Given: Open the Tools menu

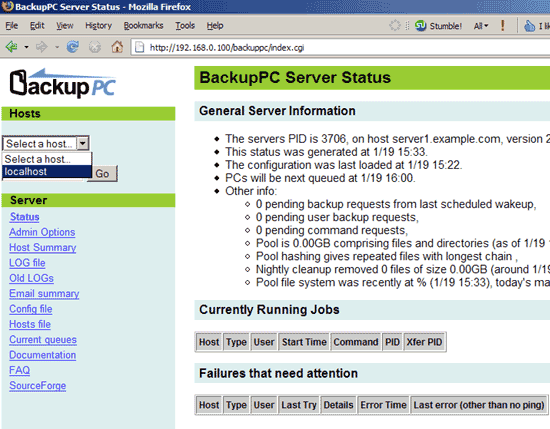Looking at the screenshot, I should (185, 26).
